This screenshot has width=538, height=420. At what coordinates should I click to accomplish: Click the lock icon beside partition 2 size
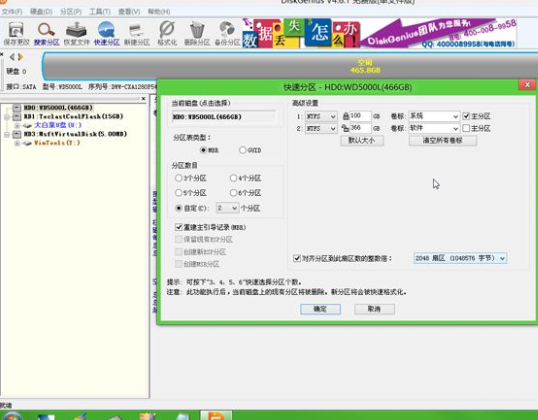(346, 128)
